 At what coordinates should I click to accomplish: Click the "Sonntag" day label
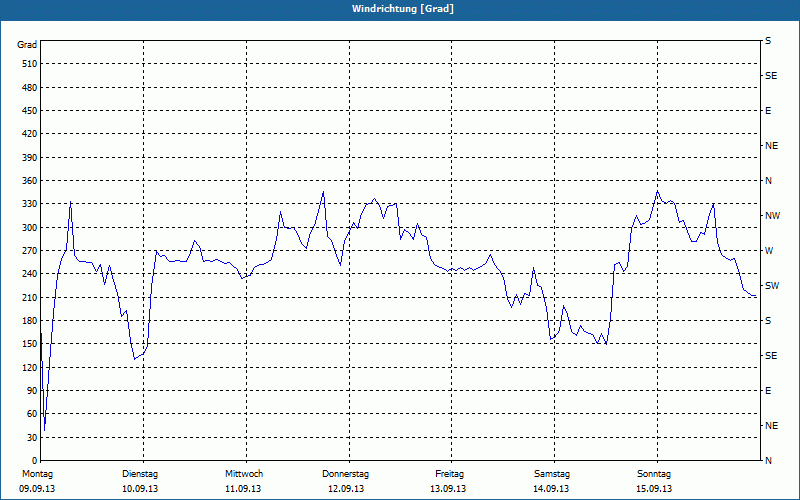click(x=654, y=474)
